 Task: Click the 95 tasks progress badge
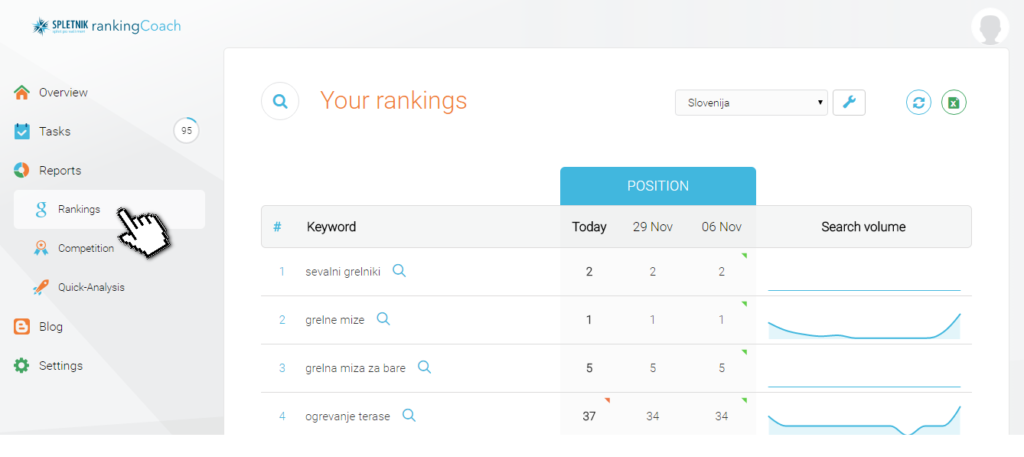pos(187,131)
